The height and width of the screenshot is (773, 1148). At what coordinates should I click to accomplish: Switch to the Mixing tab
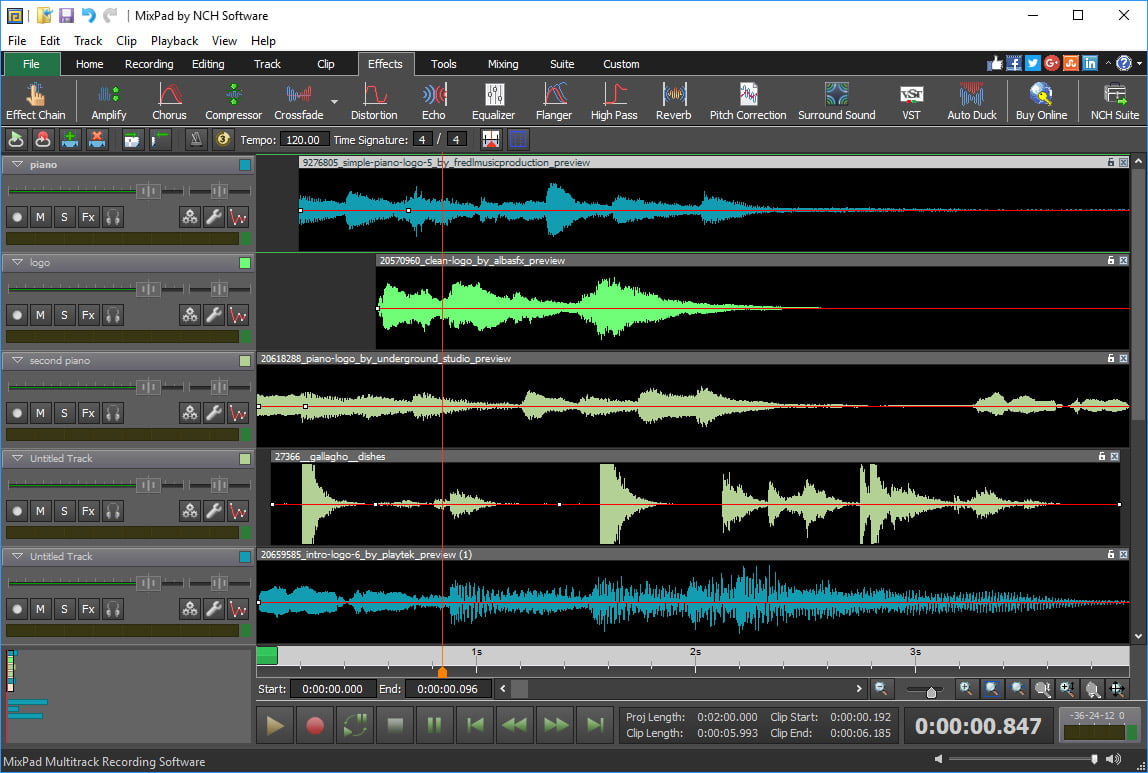pyautogui.click(x=503, y=63)
